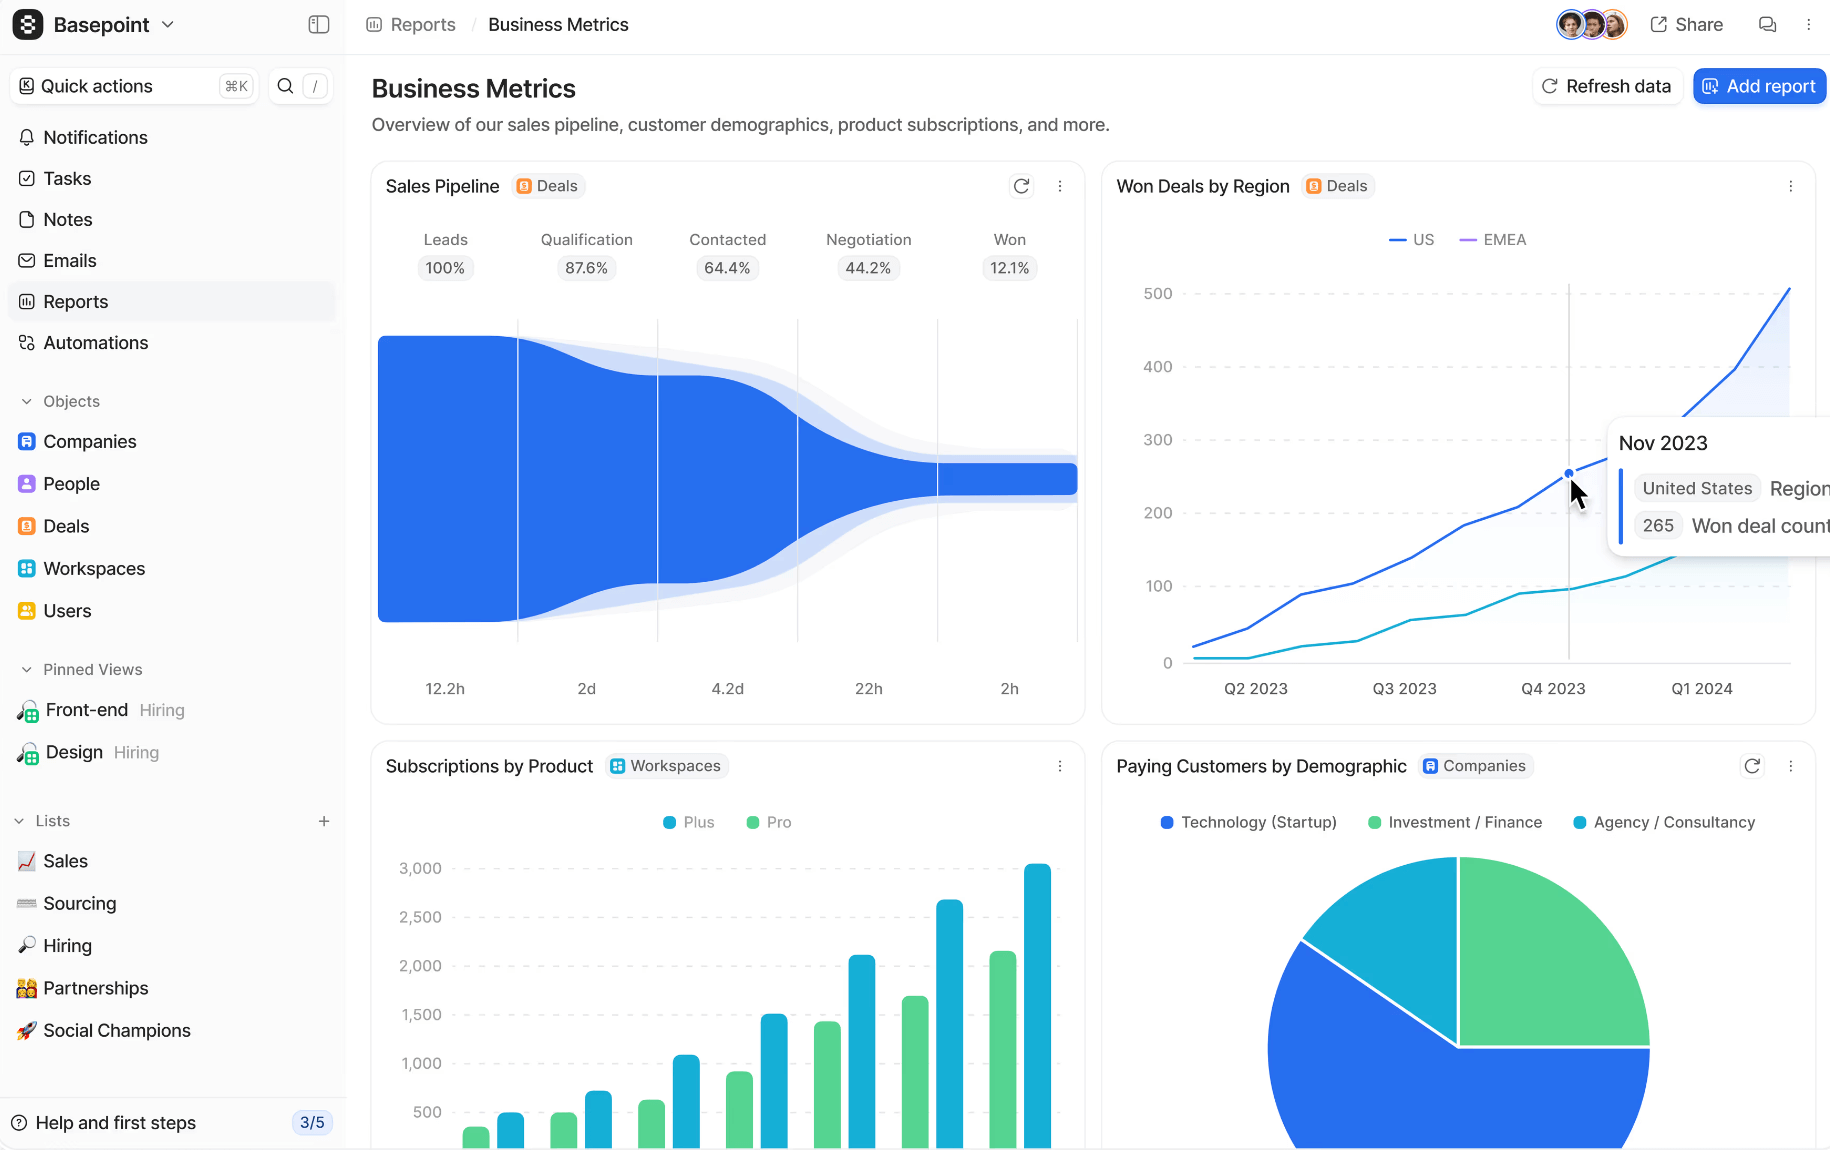The image size is (1830, 1150).
Task: Go to Reports breadcrumb
Action: [411, 25]
